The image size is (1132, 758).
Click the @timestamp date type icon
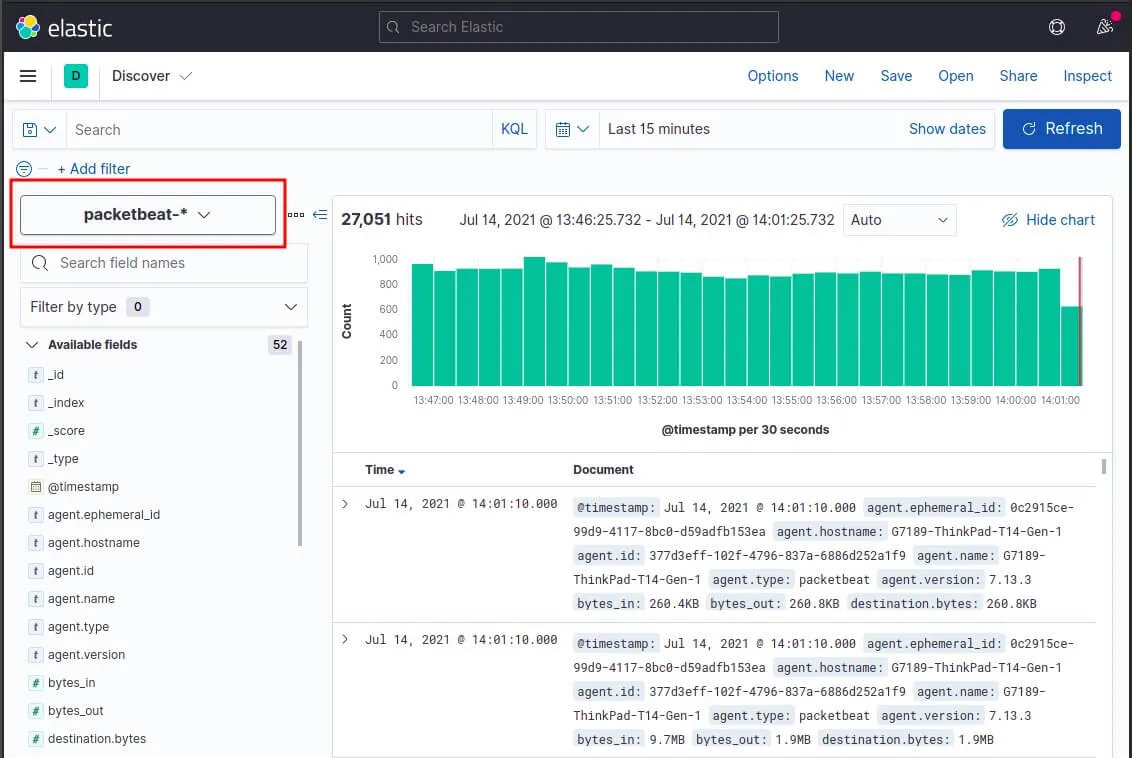coord(35,487)
